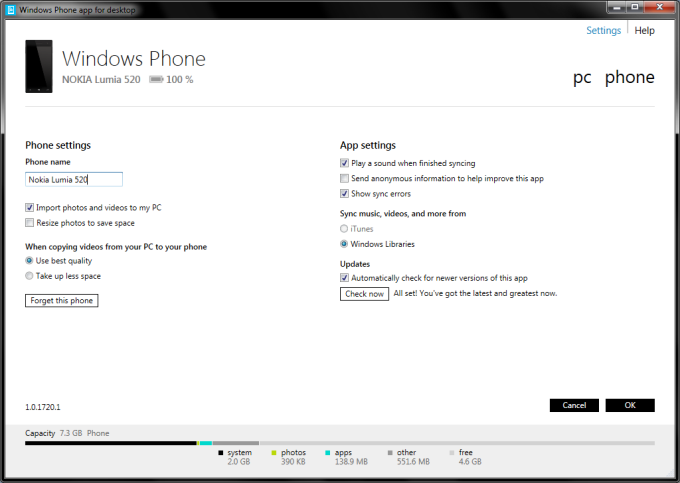Maximize the Windows Phone app window
Viewport: 680px width, 483px height.
click(634, 7)
